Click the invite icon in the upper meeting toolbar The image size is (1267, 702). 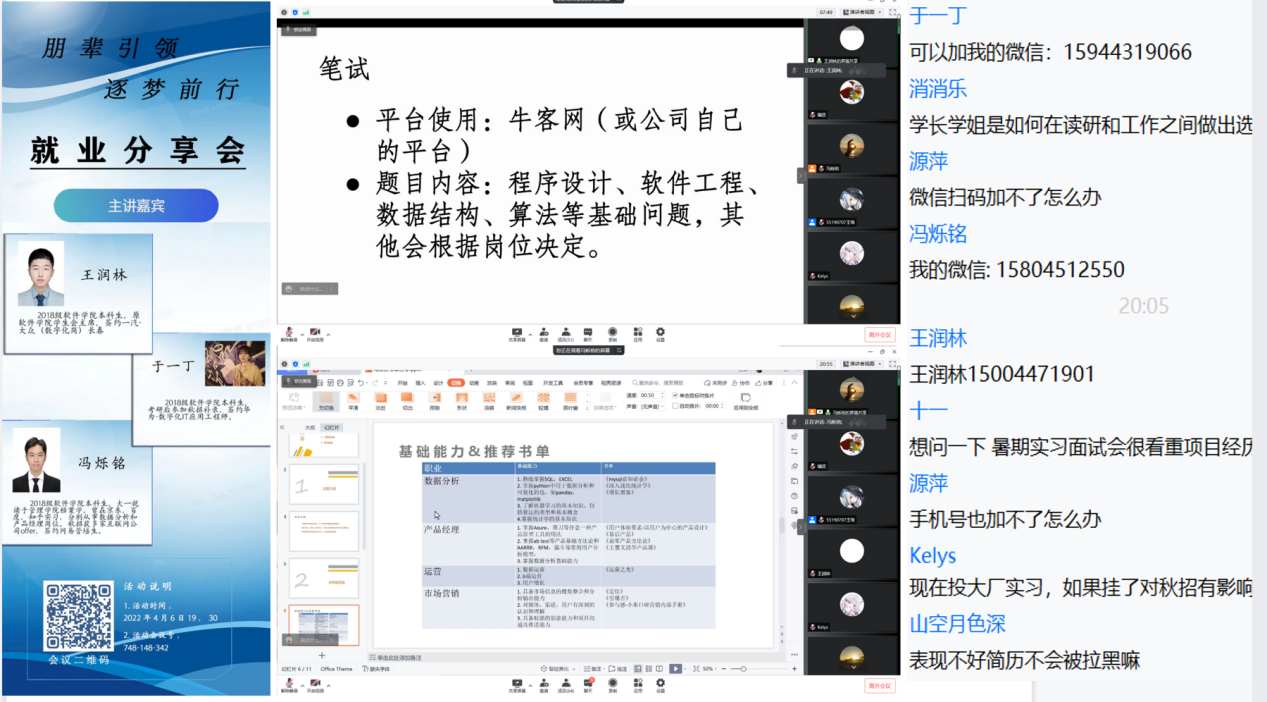pos(544,332)
